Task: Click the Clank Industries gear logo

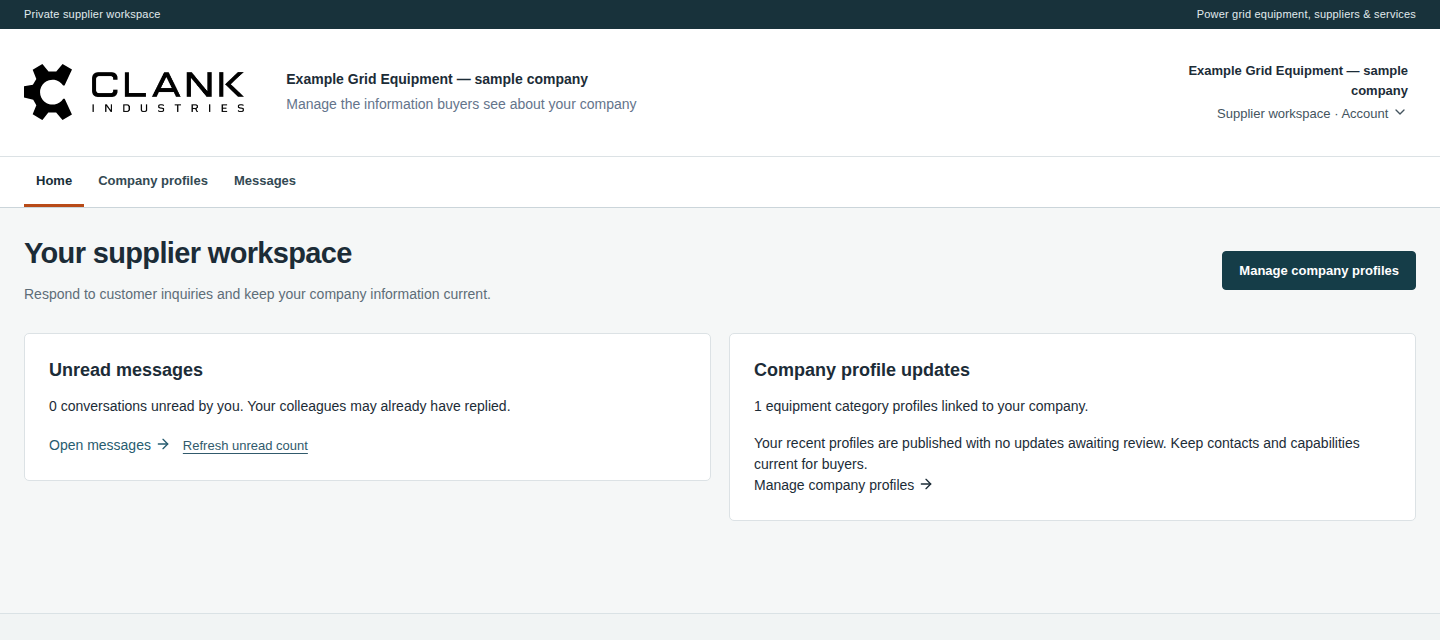Action: (x=48, y=92)
